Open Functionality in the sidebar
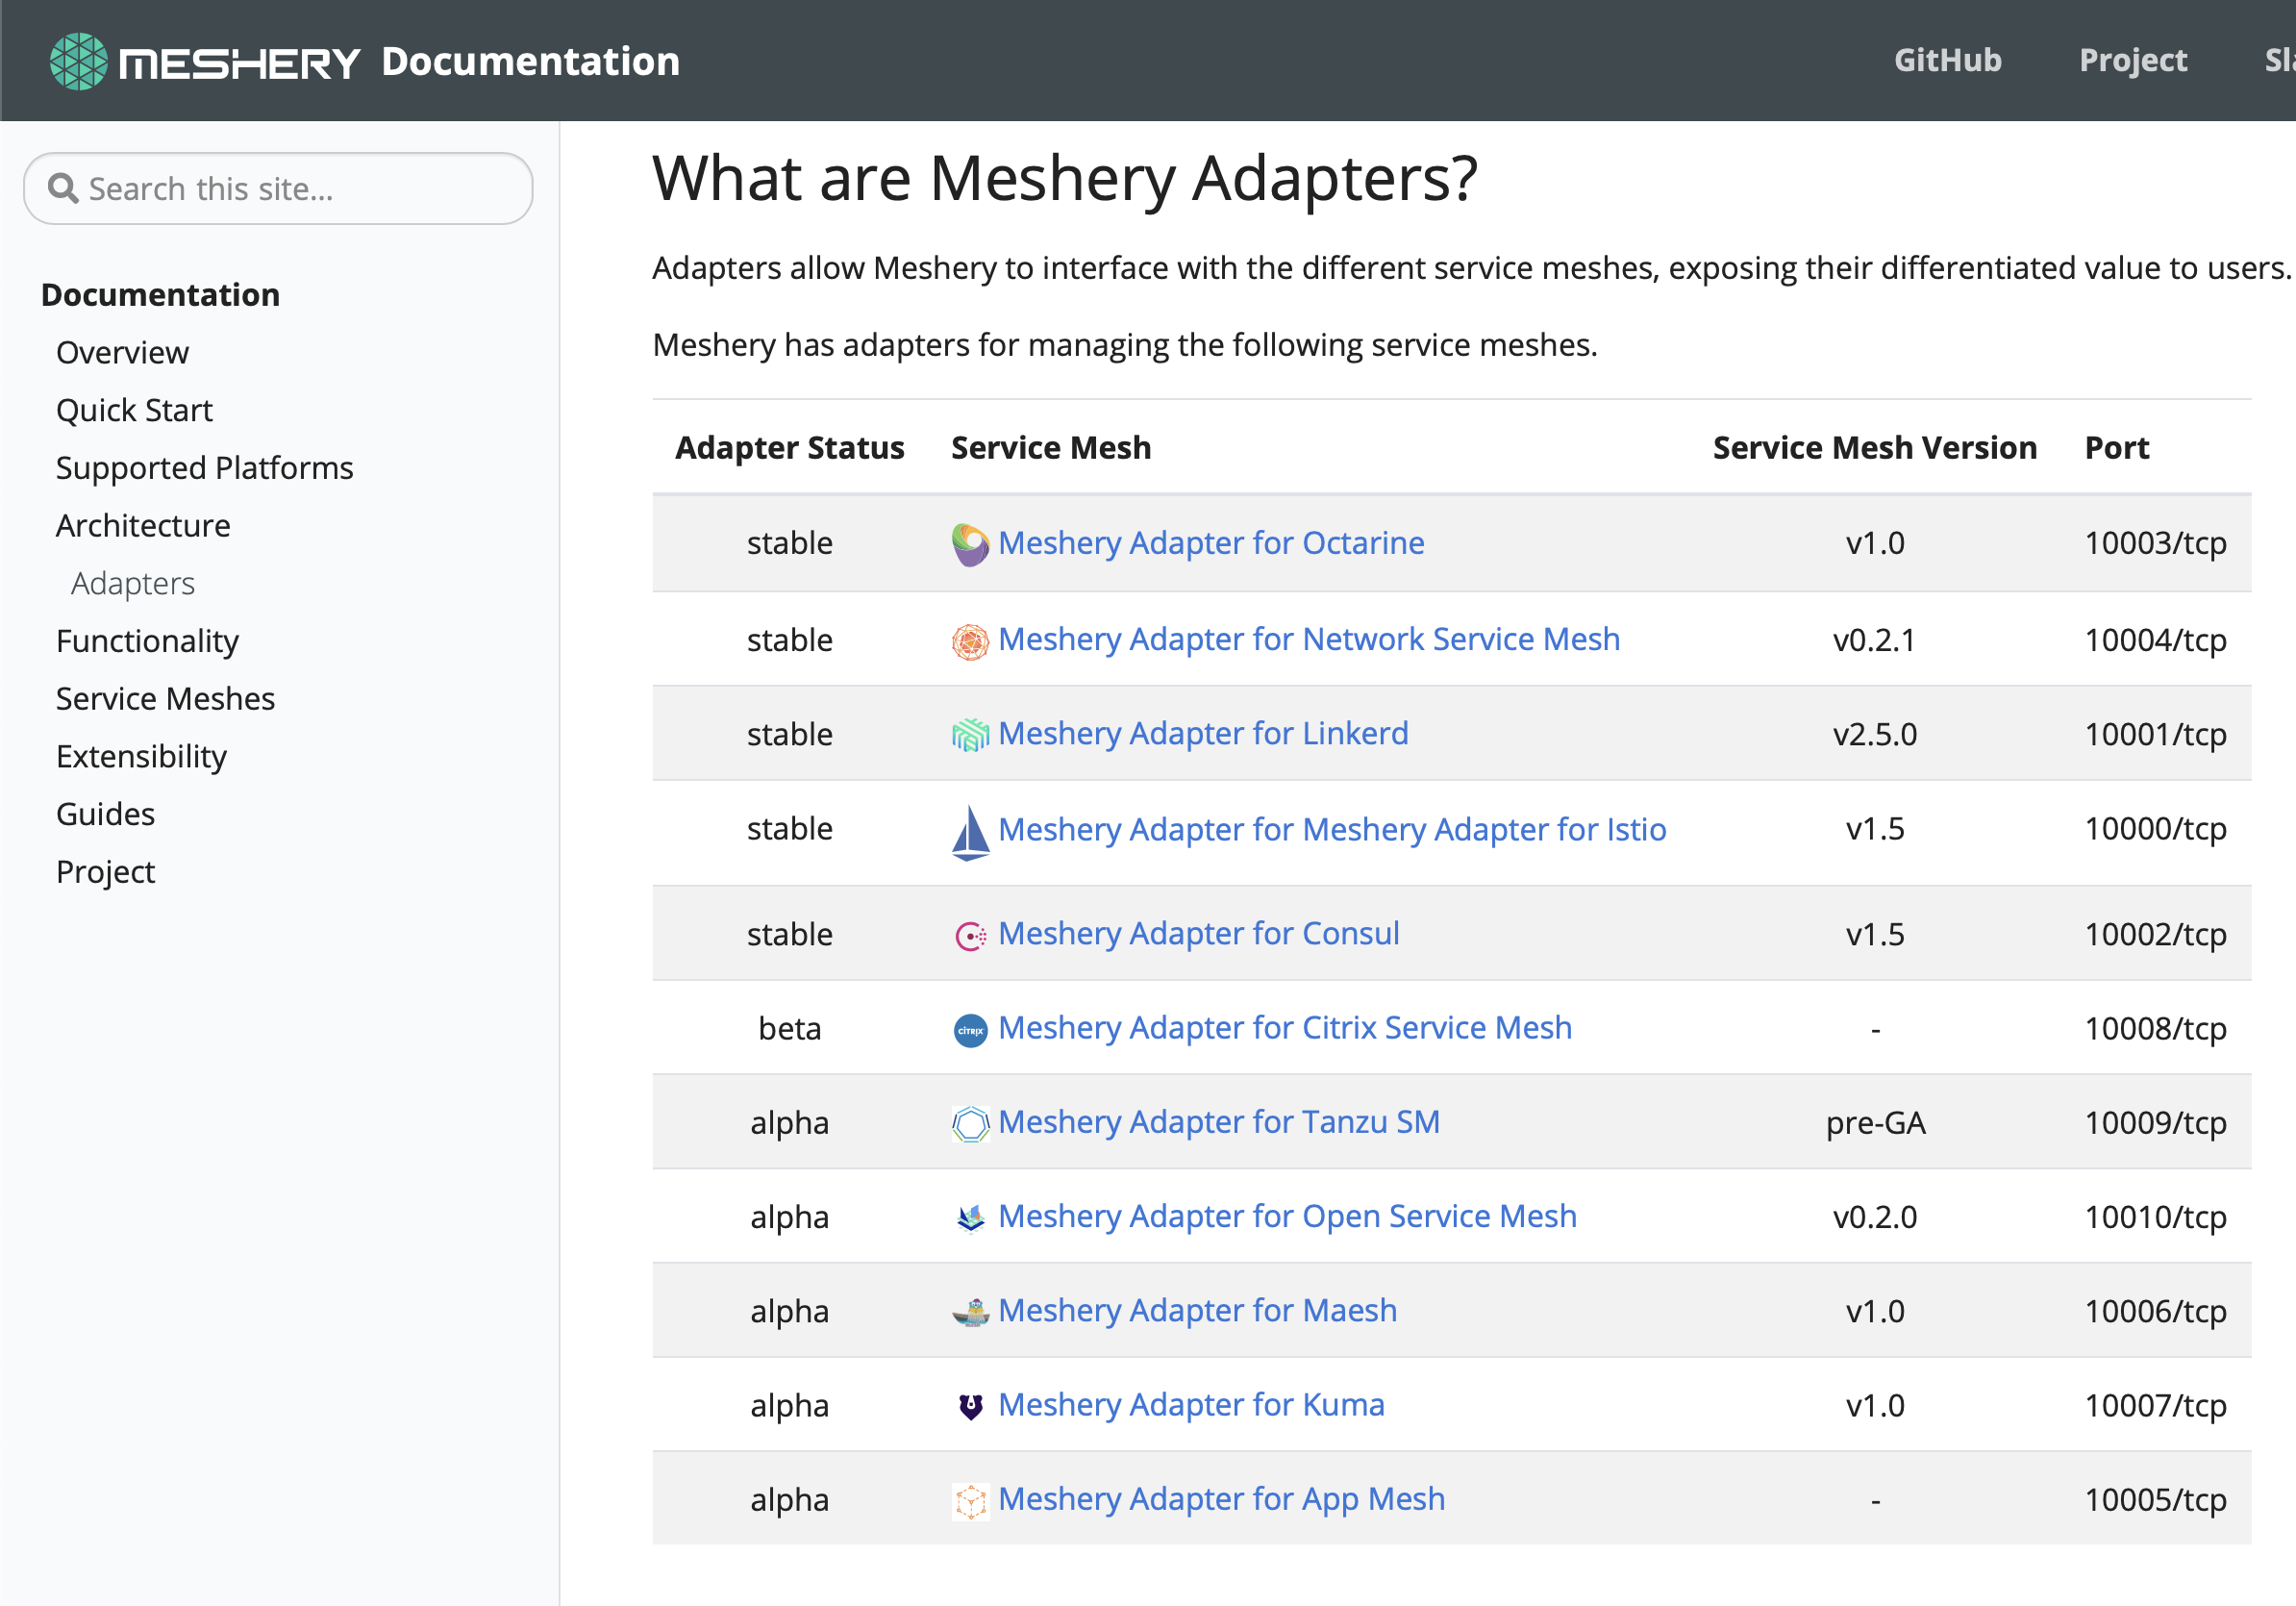 147,641
